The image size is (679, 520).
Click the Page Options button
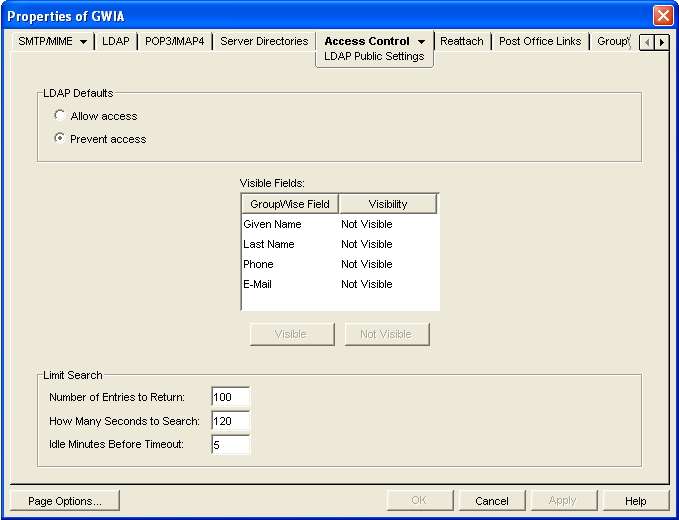click(65, 501)
